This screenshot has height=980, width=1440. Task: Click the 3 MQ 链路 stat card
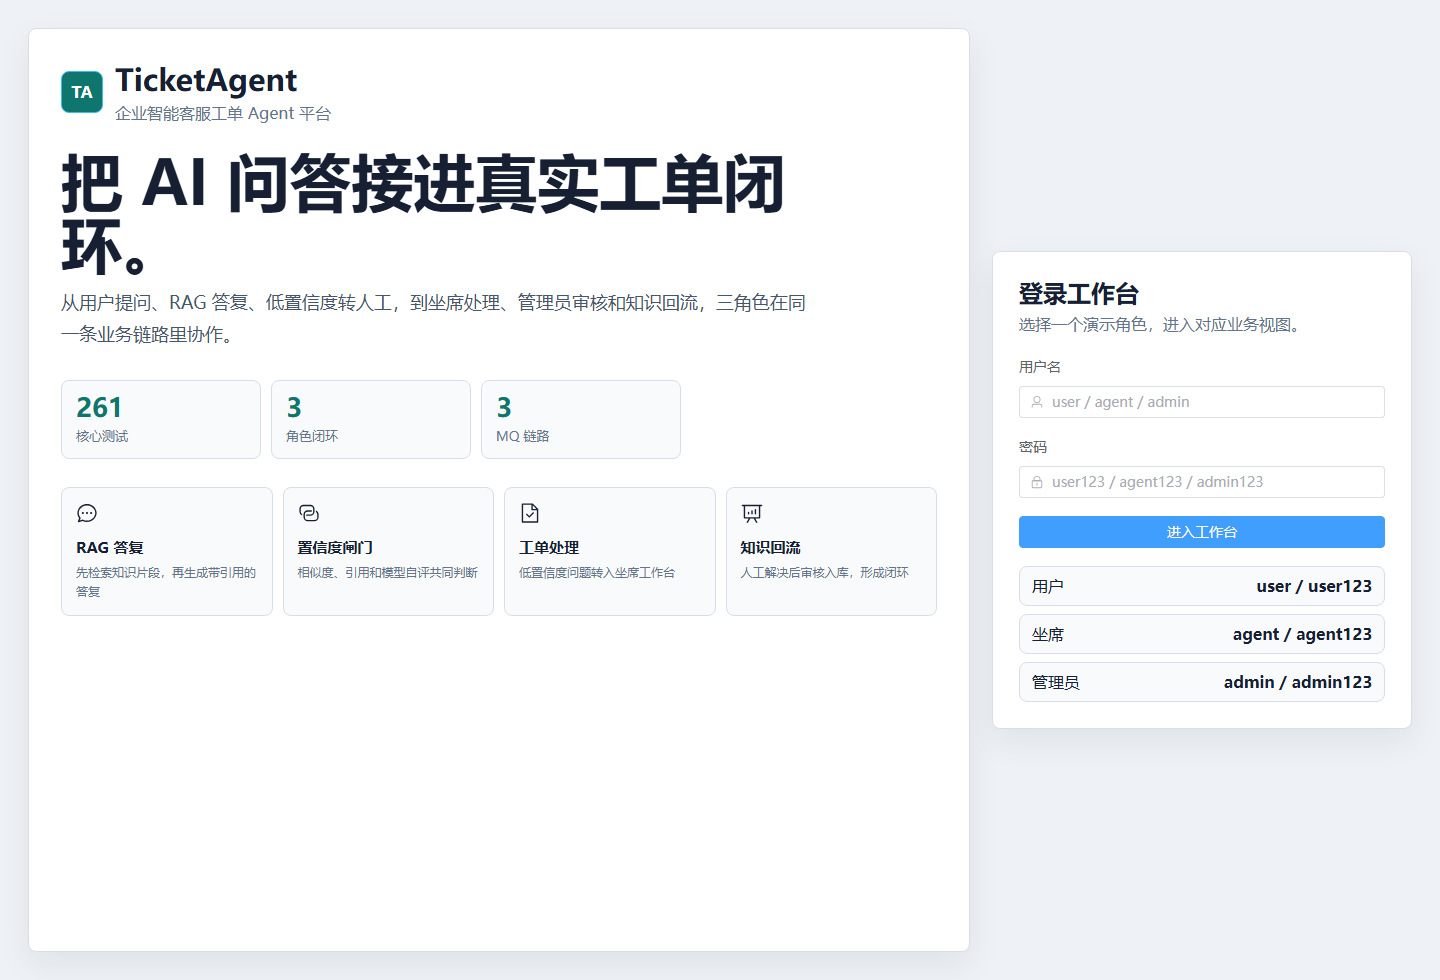581,419
